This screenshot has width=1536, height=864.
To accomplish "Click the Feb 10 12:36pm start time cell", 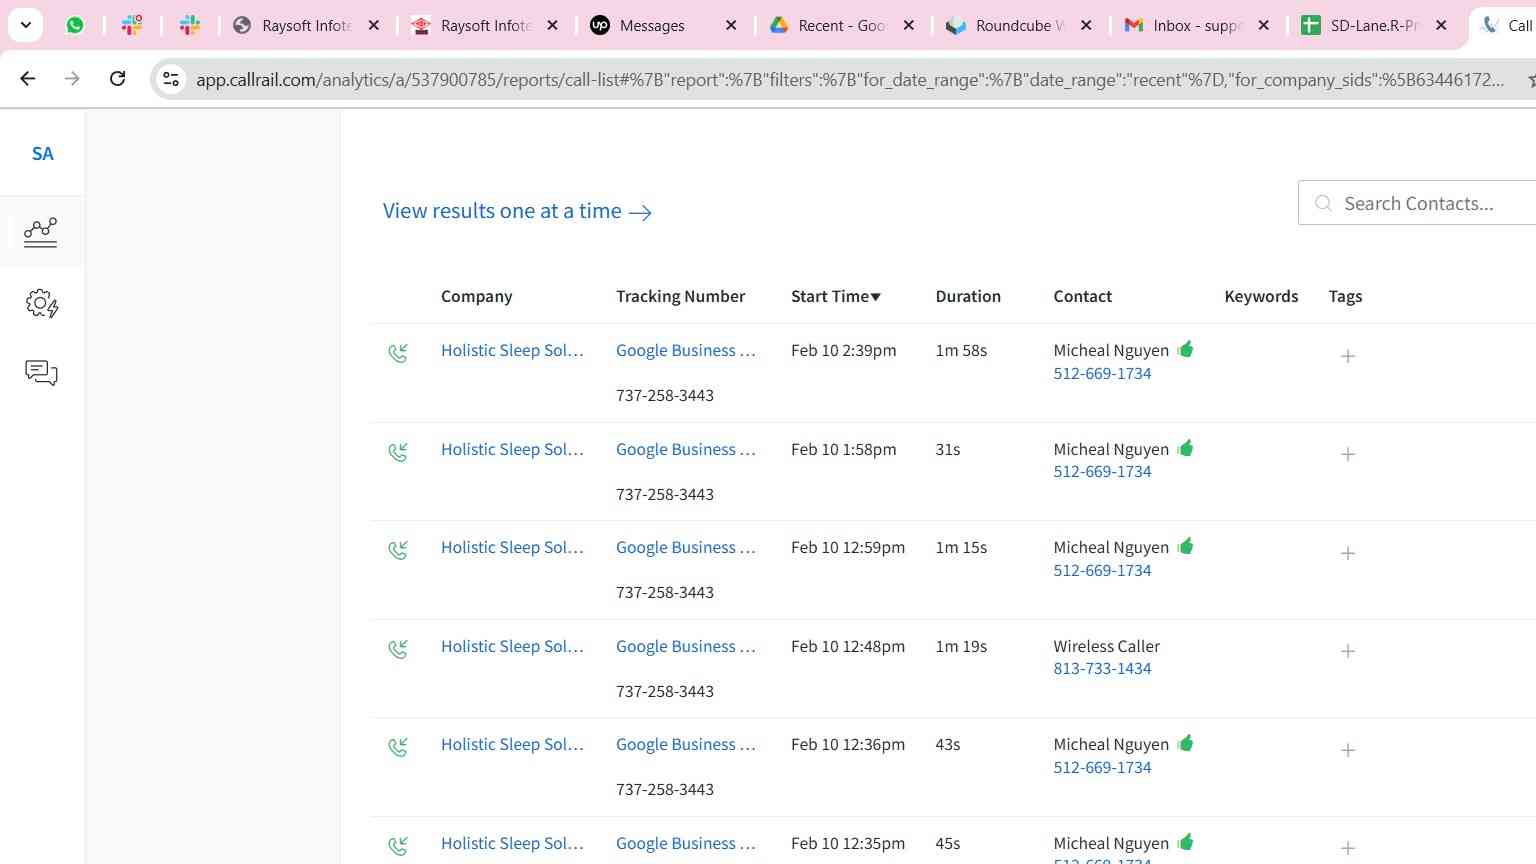I will tap(848, 744).
